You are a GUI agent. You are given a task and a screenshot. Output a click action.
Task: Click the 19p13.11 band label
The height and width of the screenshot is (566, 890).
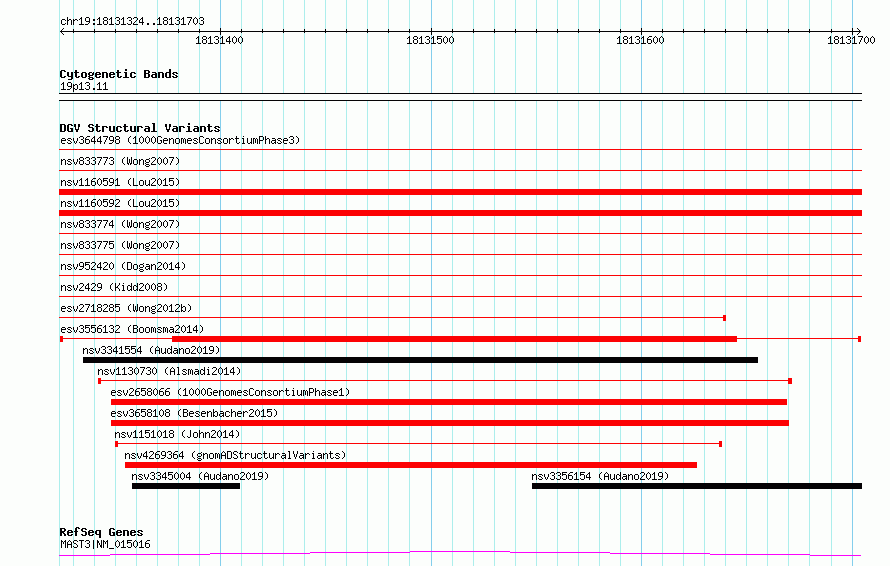pos(84,86)
